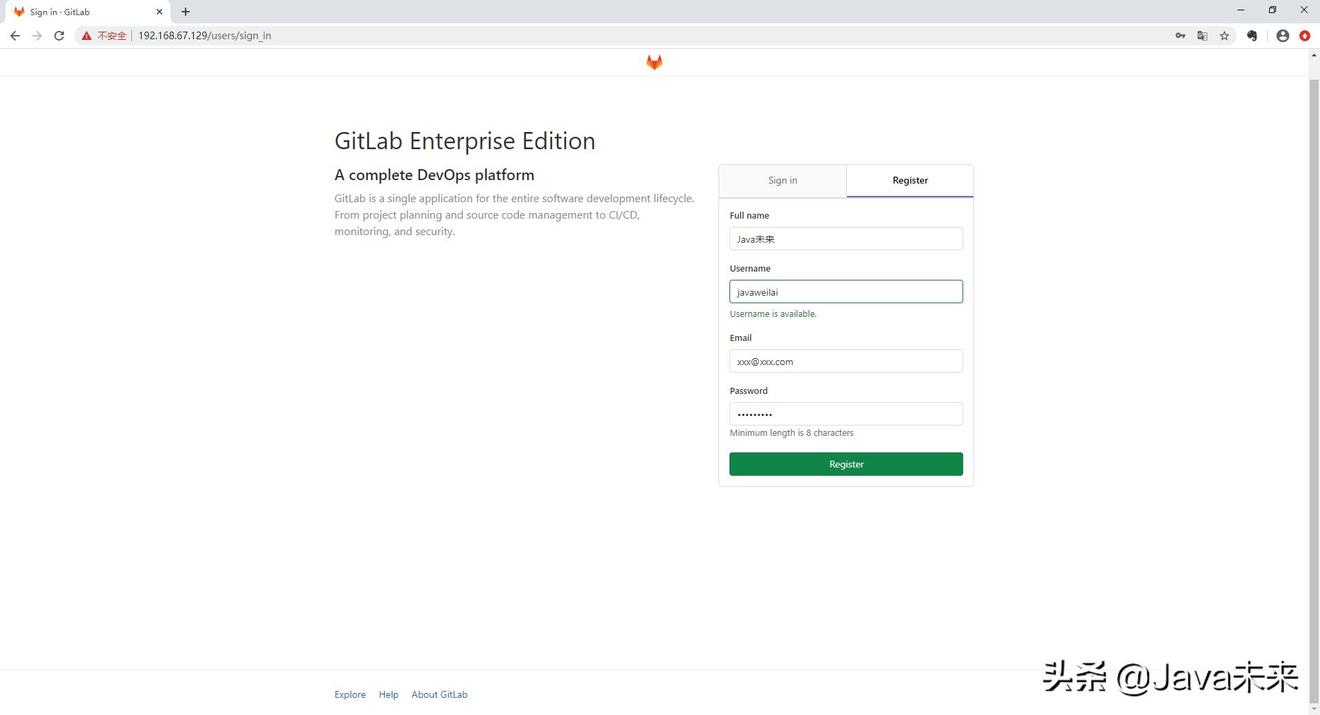
Task: Open the saved passwords key icon
Action: point(1180,36)
